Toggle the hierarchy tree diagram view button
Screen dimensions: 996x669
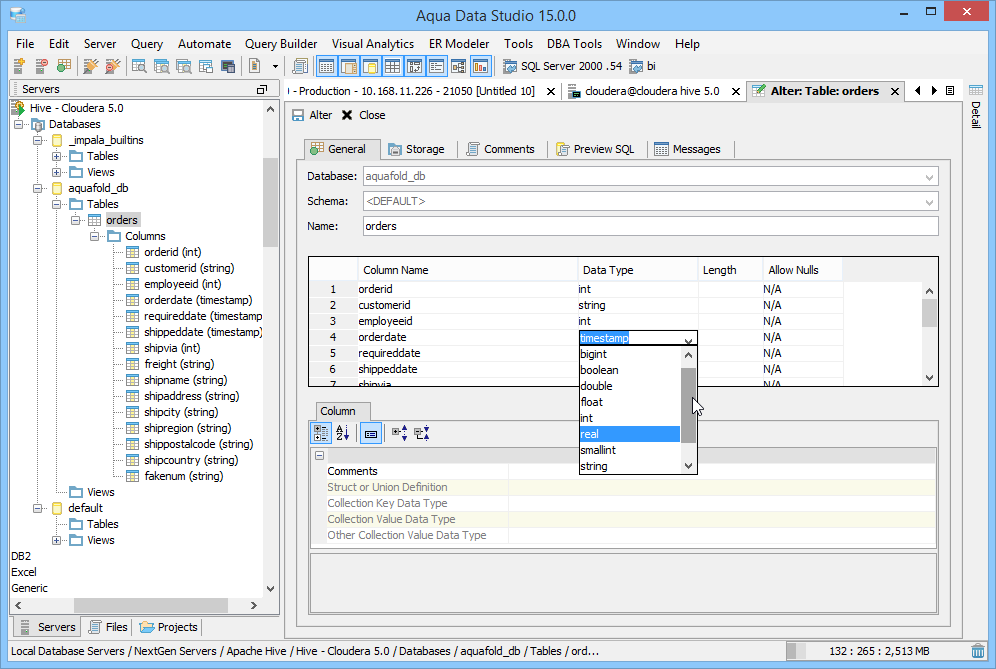pyautogui.click(x=459, y=66)
